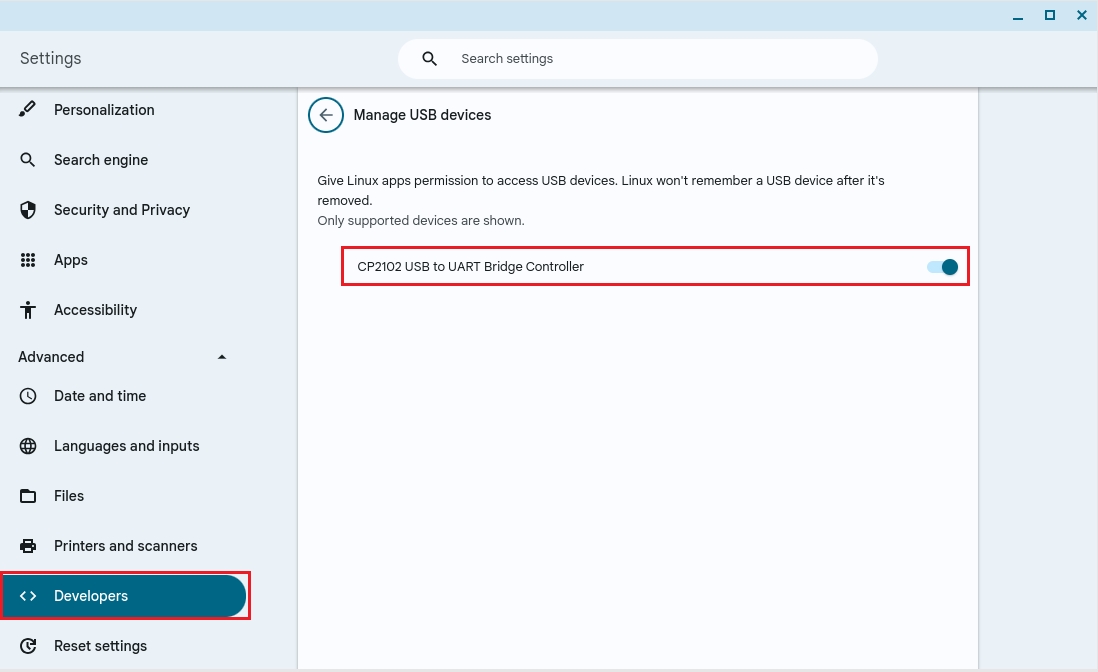Maximize the Settings window
1098x672 pixels.
pyautogui.click(x=1049, y=15)
